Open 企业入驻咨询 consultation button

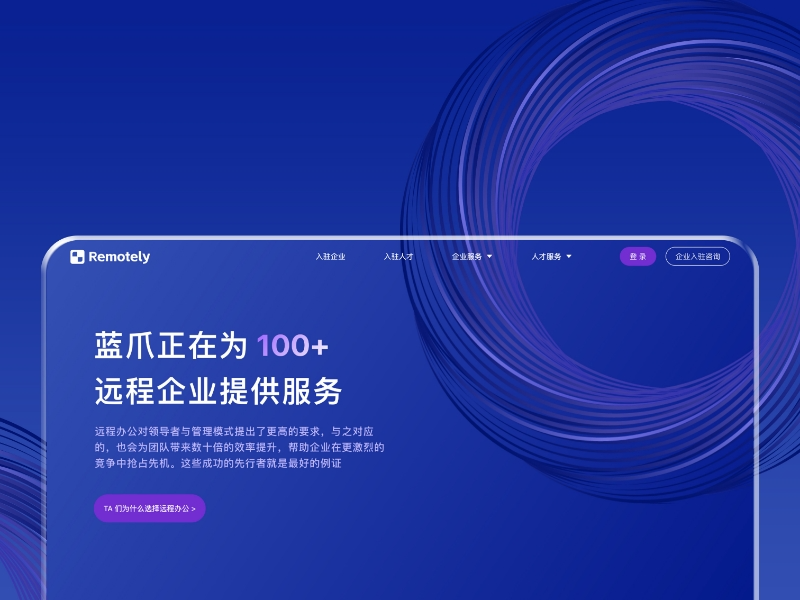tap(699, 256)
